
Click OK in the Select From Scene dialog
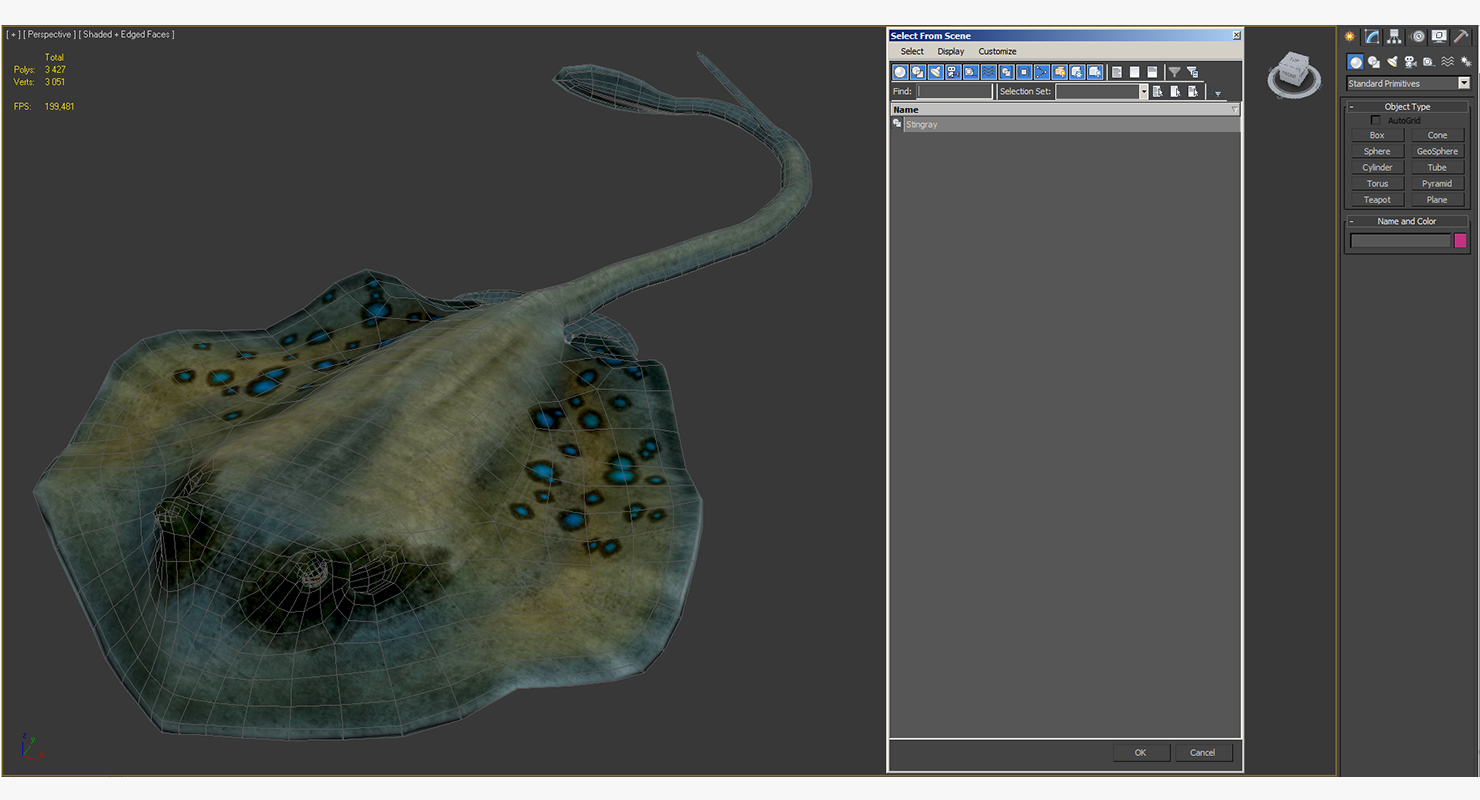tap(1141, 753)
